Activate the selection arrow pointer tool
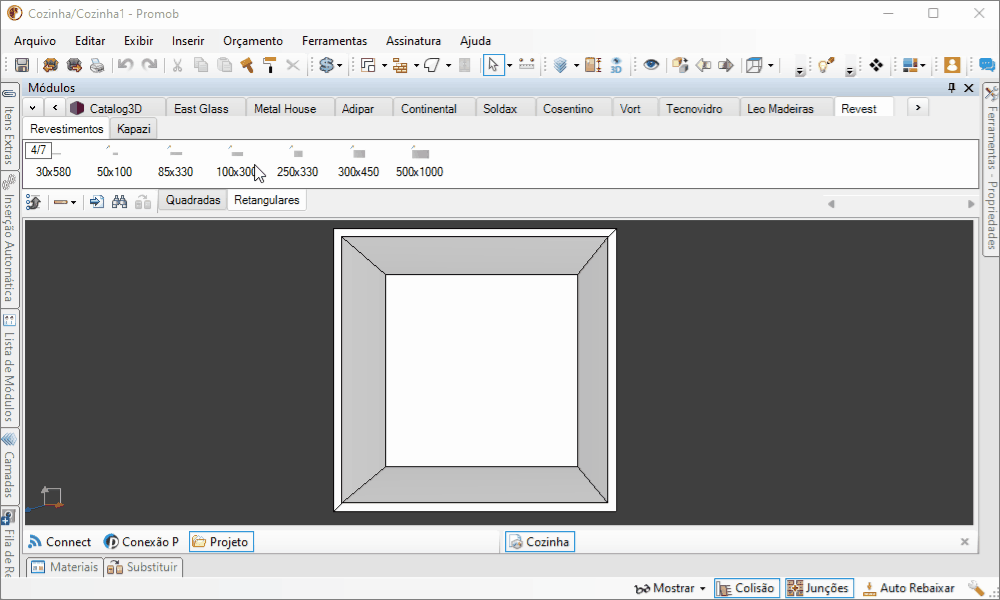 pyautogui.click(x=492, y=65)
